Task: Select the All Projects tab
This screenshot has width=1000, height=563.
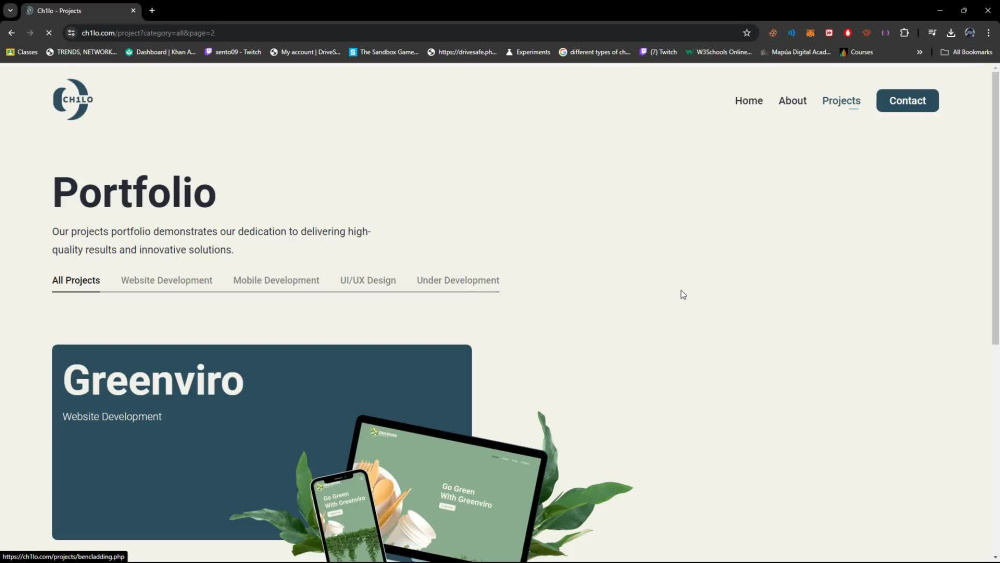Action: tap(76, 281)
